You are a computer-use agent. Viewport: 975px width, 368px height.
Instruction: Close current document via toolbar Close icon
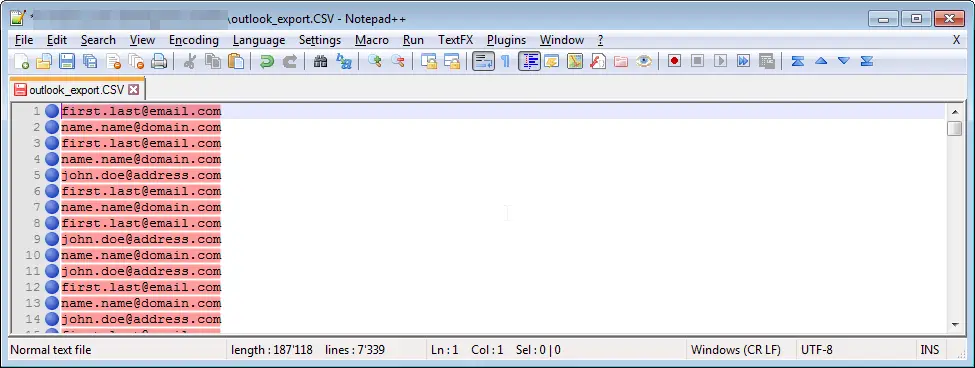113,62
